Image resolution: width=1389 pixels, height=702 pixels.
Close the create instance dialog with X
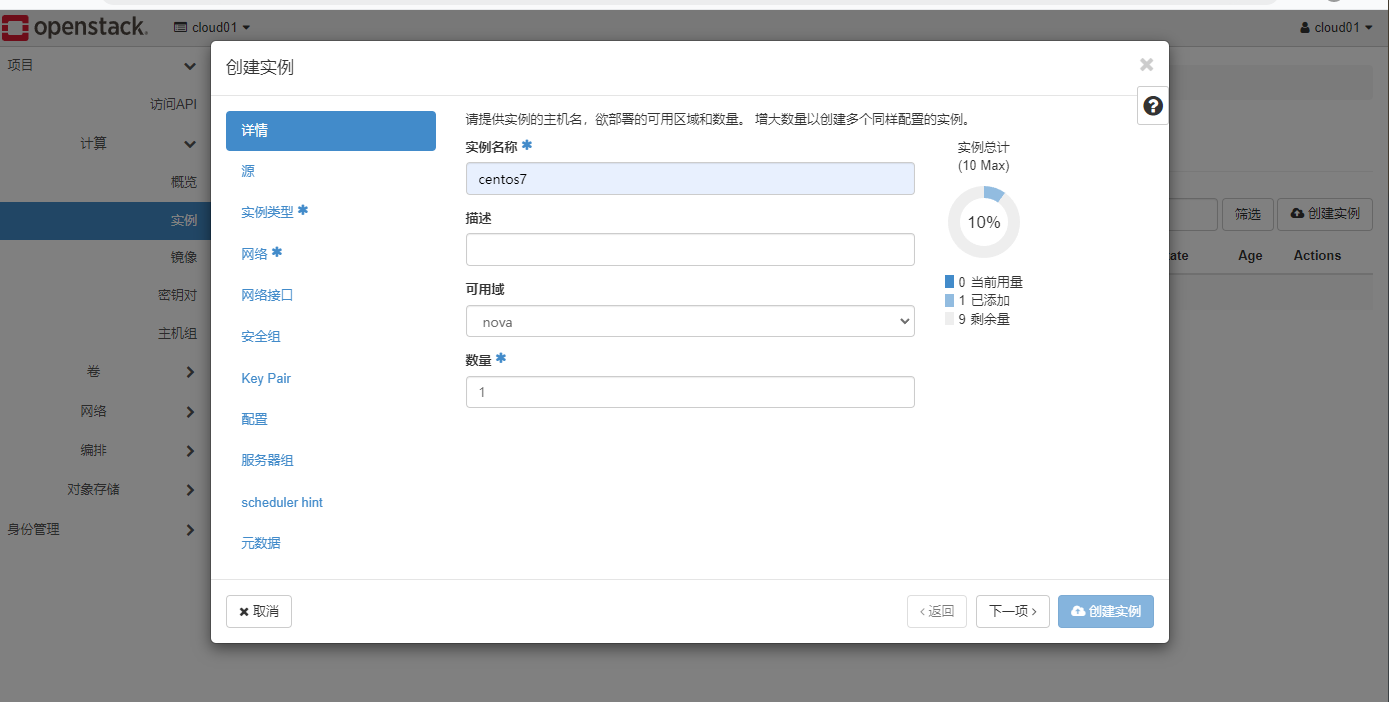pos(1146,65)
